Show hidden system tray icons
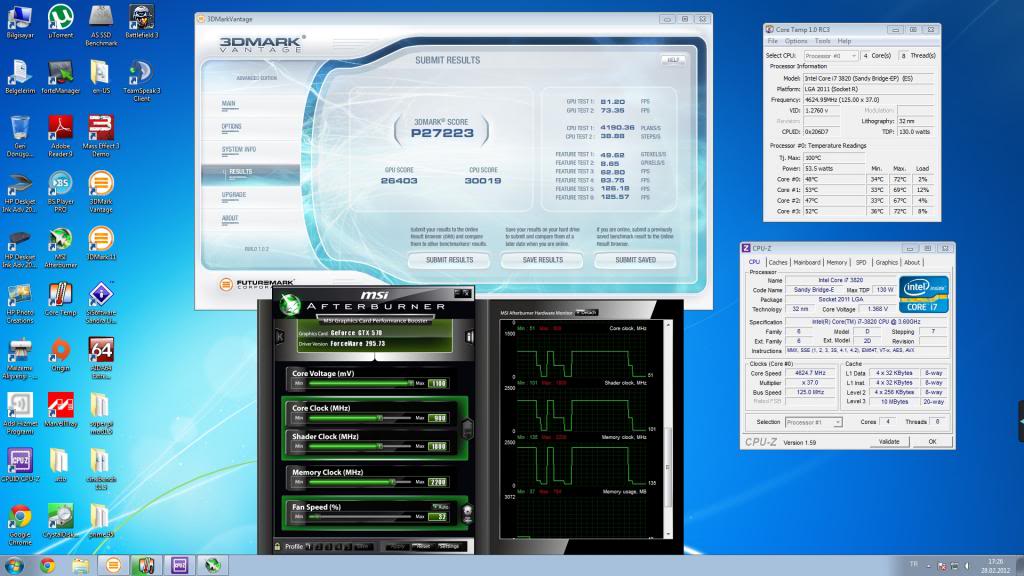 928,566
